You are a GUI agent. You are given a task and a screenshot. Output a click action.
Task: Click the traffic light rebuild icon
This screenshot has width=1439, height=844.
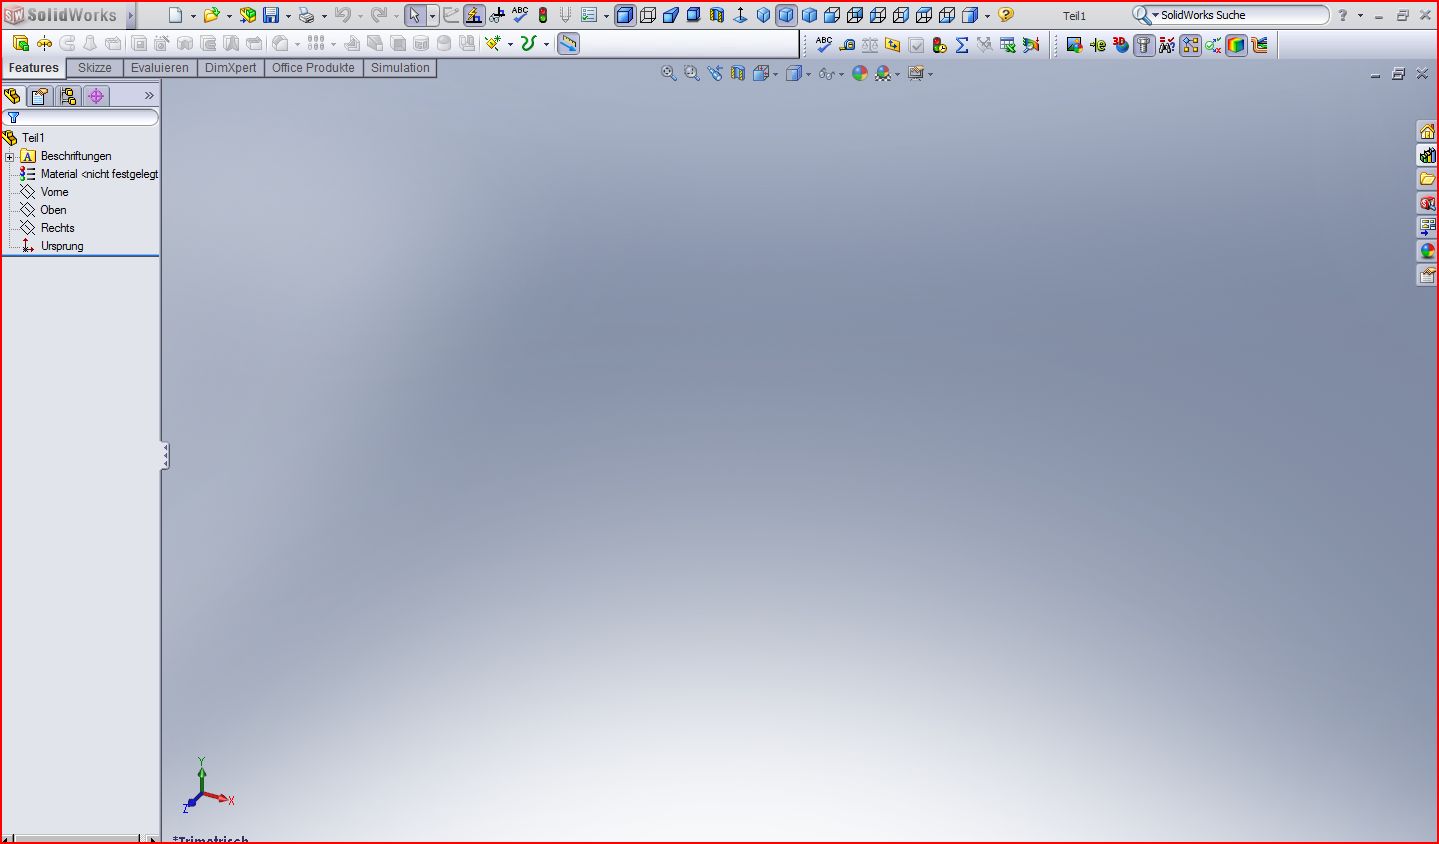click(543, 15)
